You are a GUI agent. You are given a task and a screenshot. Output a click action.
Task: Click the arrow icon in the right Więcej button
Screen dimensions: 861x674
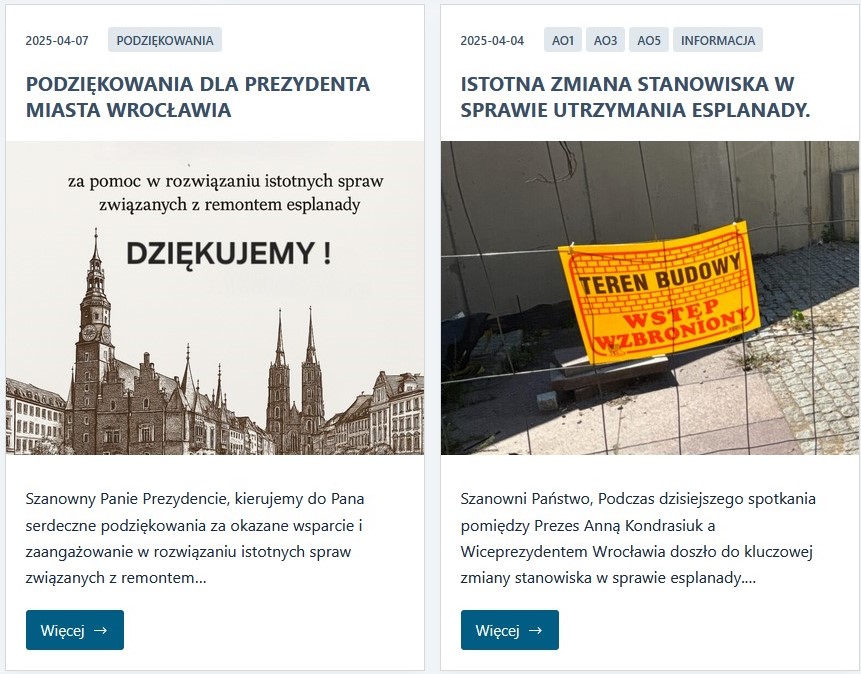535,630
